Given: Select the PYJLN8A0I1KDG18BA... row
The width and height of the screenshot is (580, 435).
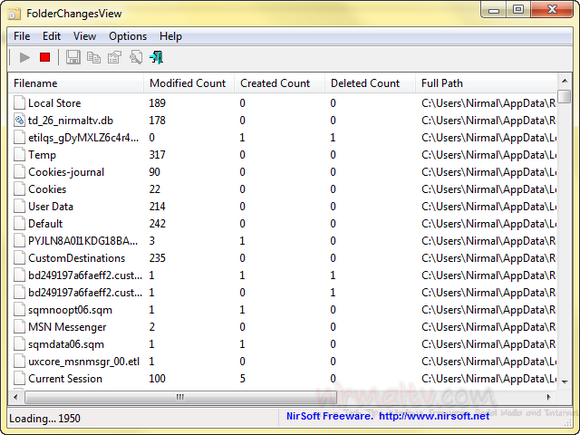Looking at the screenshot, I should pyautogui.click(x=283, y=241).
